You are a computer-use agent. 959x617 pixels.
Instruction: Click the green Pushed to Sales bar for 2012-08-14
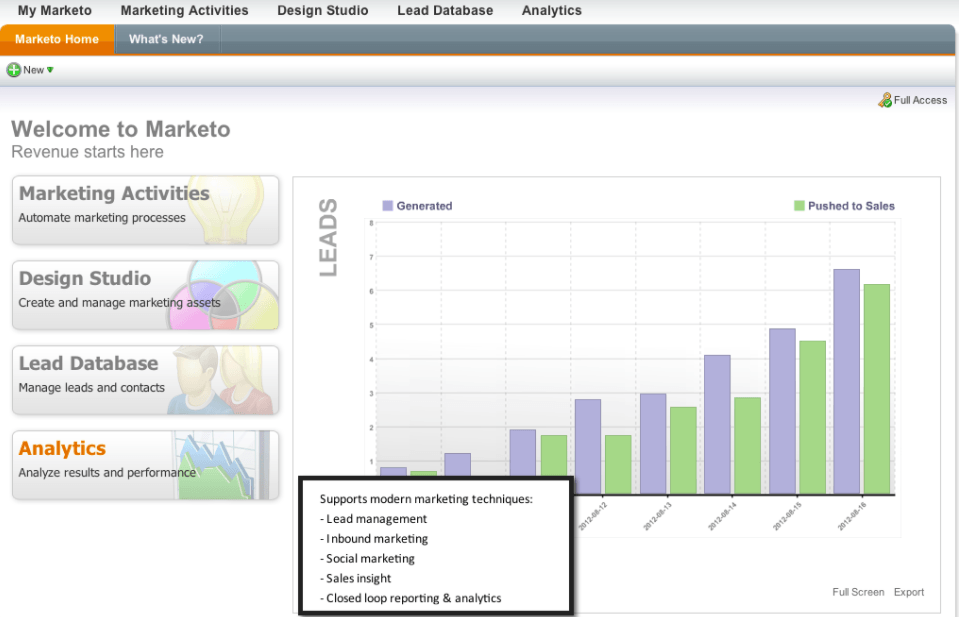(x=747, y=446)
